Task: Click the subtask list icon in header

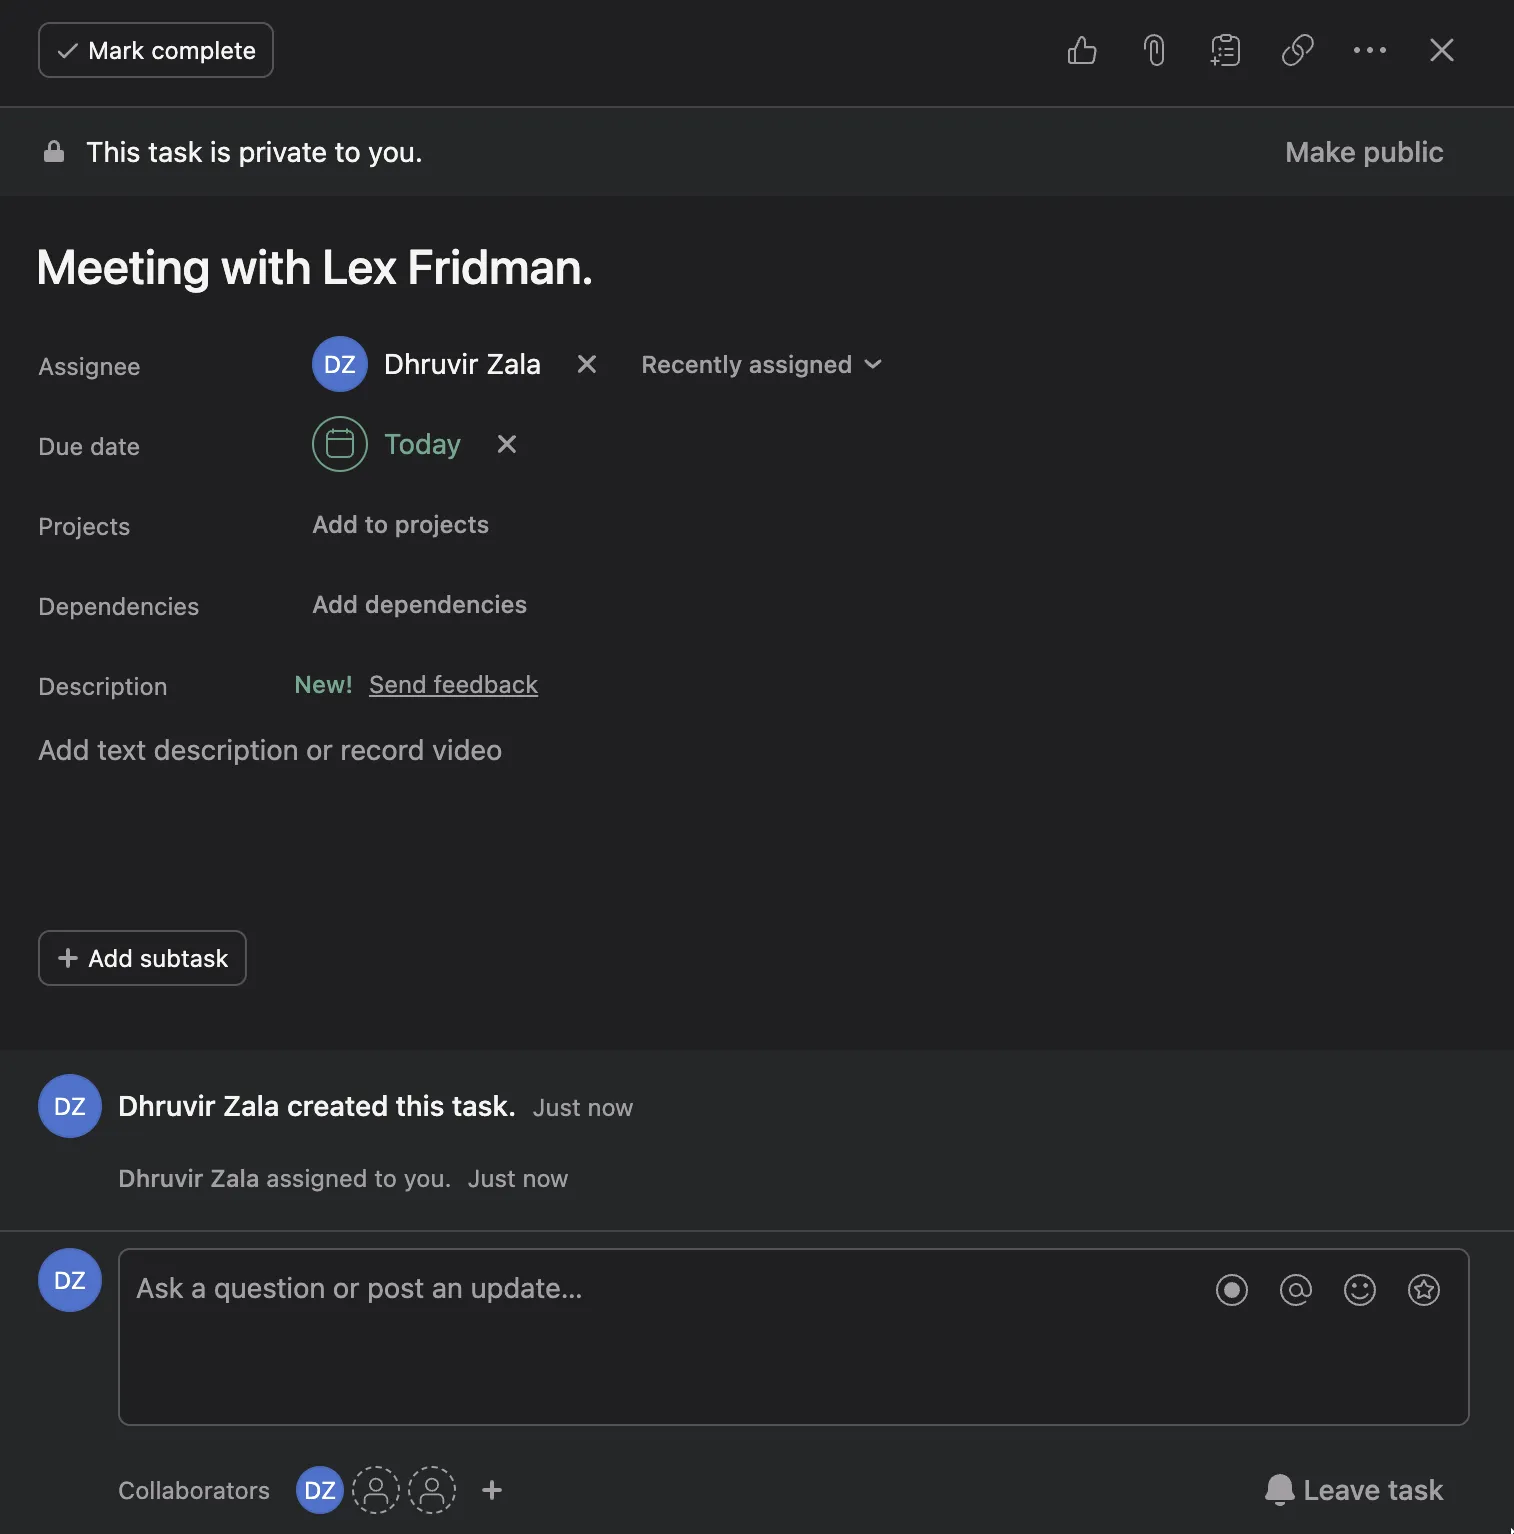Action: 1225,50
